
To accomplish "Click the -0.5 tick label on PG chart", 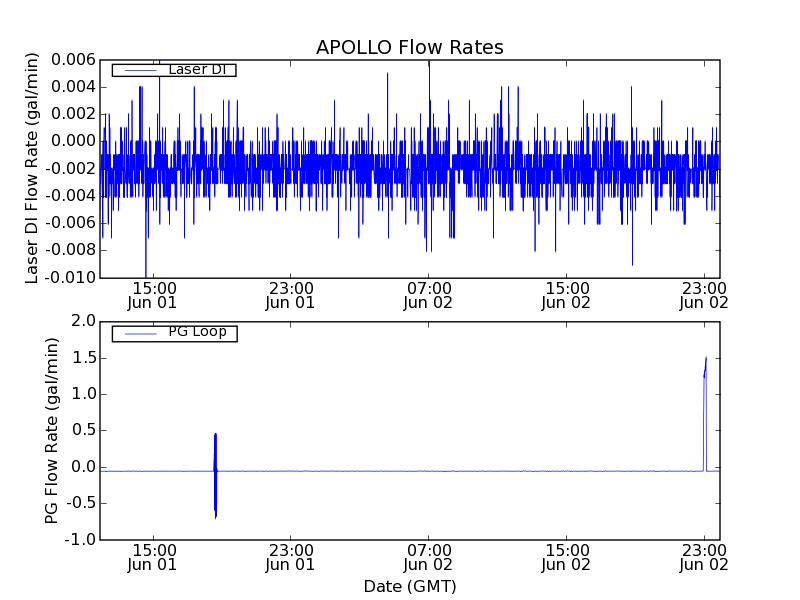I will (81, 503).
